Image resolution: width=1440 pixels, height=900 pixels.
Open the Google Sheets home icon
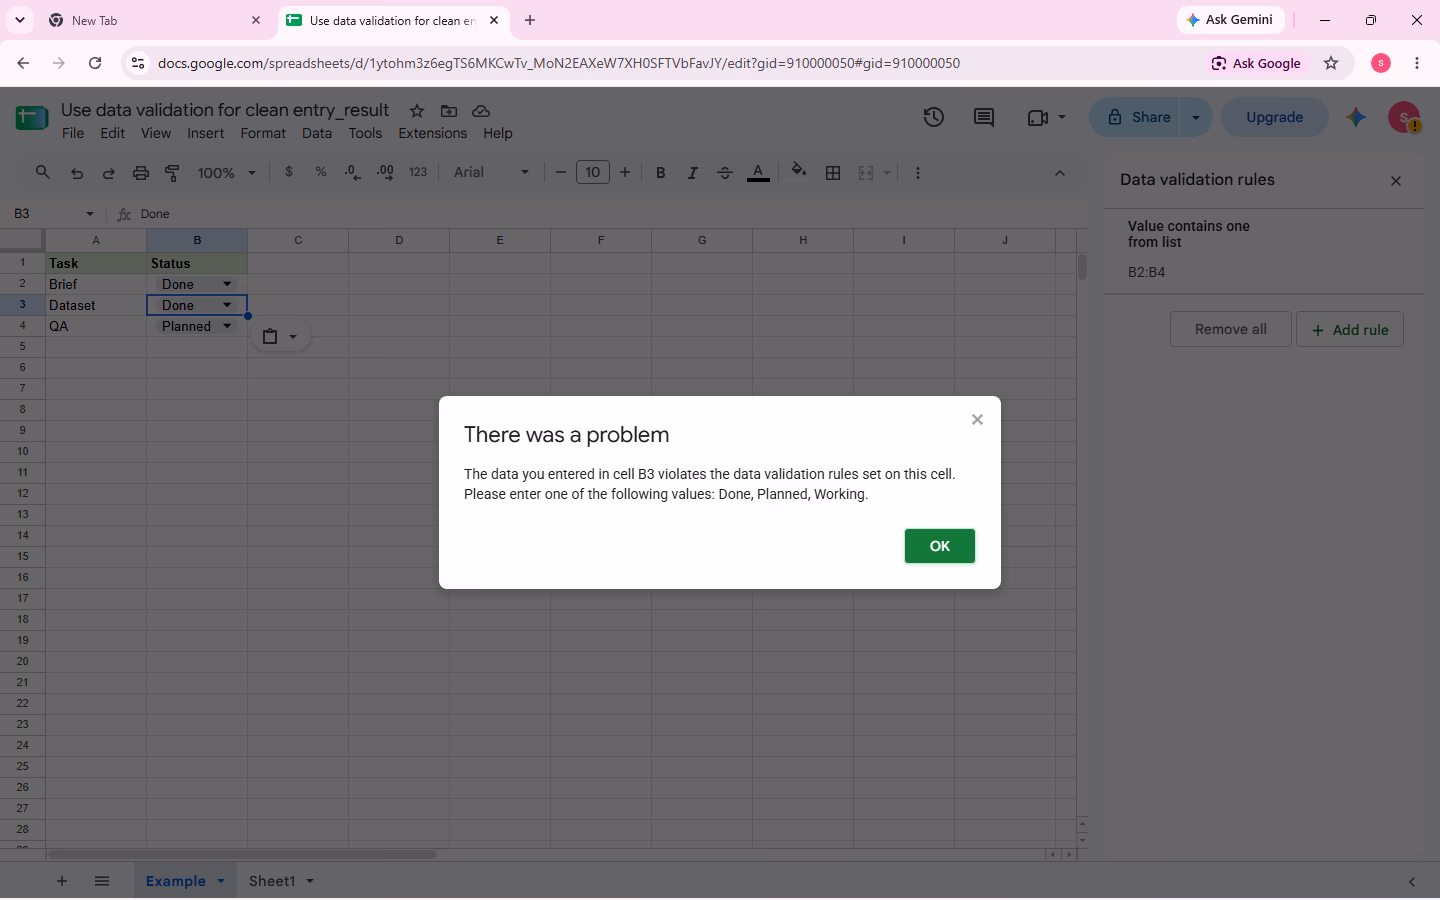click(x=32, y=118)
